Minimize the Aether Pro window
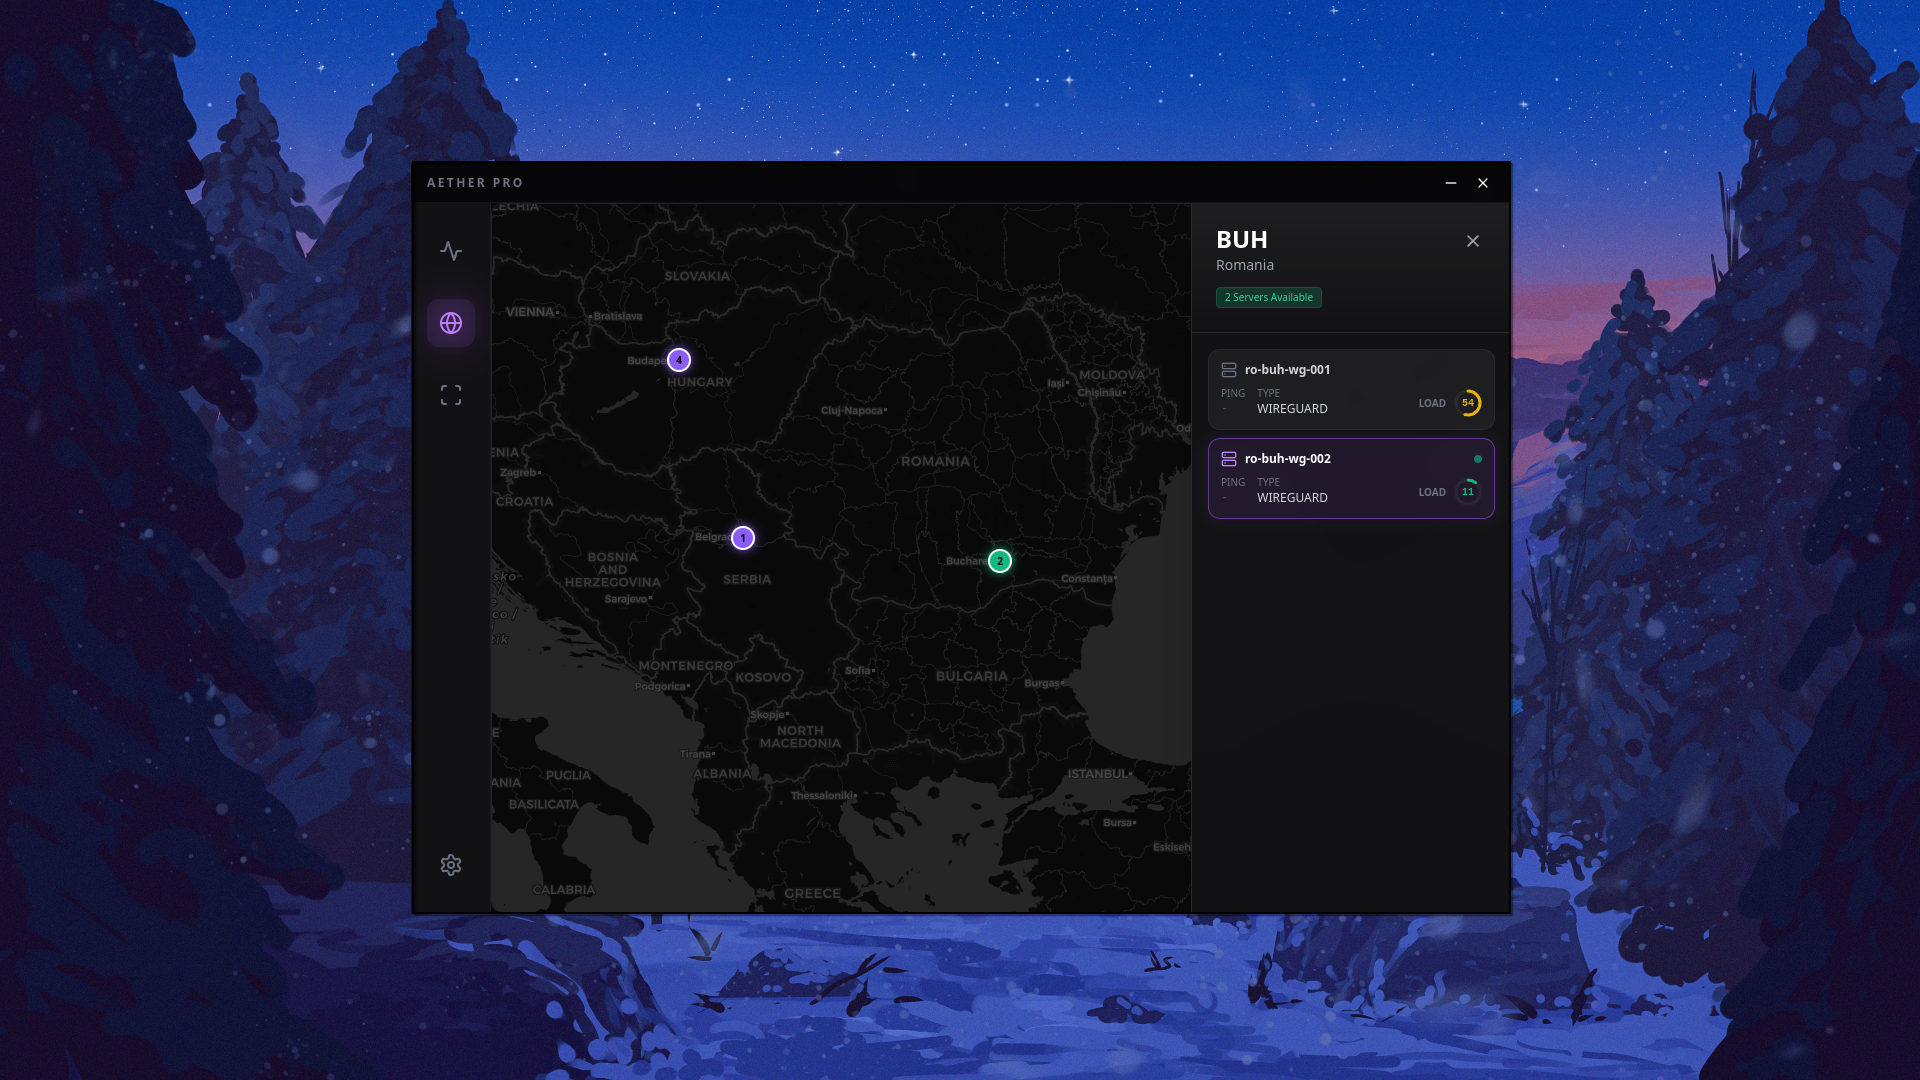The height and width of the screenshot is (1080, 1920). [x=1451, y=183]
